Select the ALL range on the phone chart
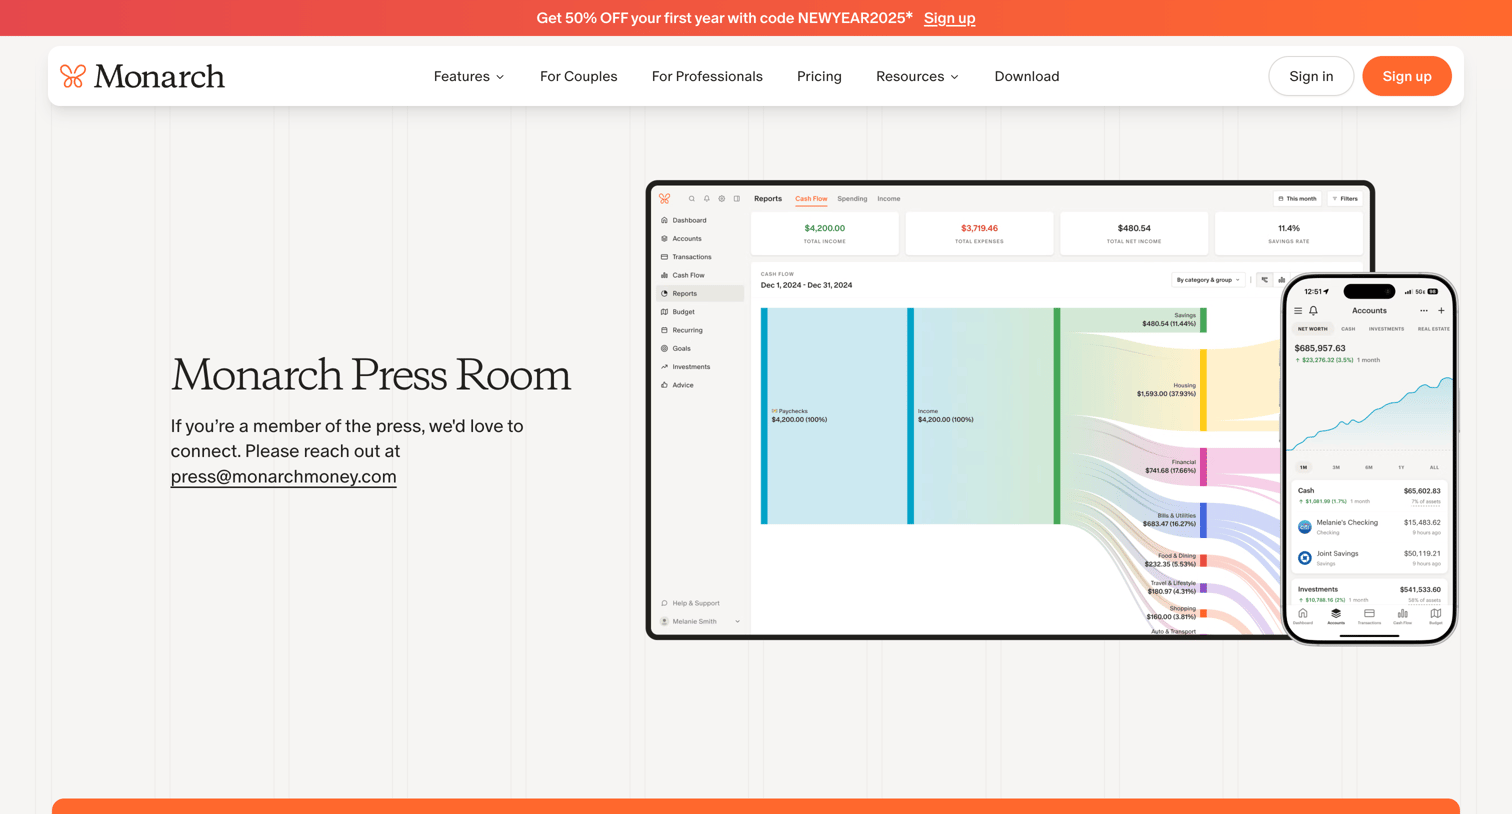Image resolution: width=1512 pixels, height=814 pixels. [1434, 467]
